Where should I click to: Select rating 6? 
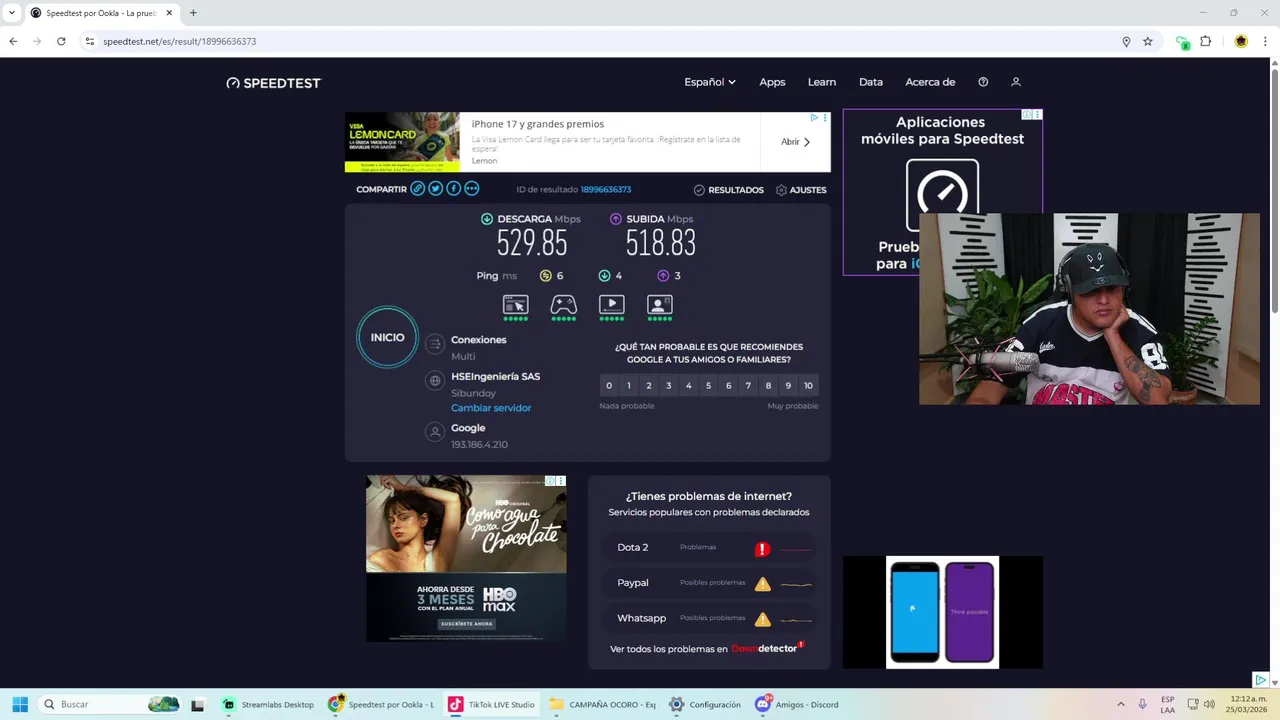pyautogui.click(x=728, y=386)
